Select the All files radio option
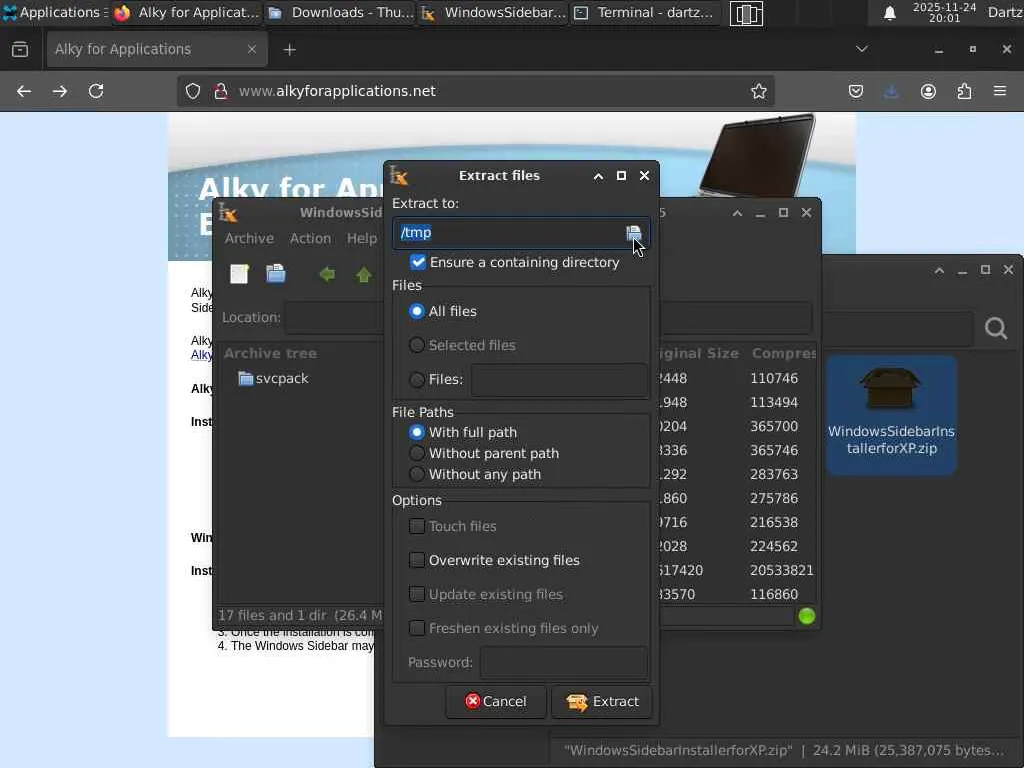Image resolution: width=1024 pixels, height=768 pixels. [x=417, y=312]
